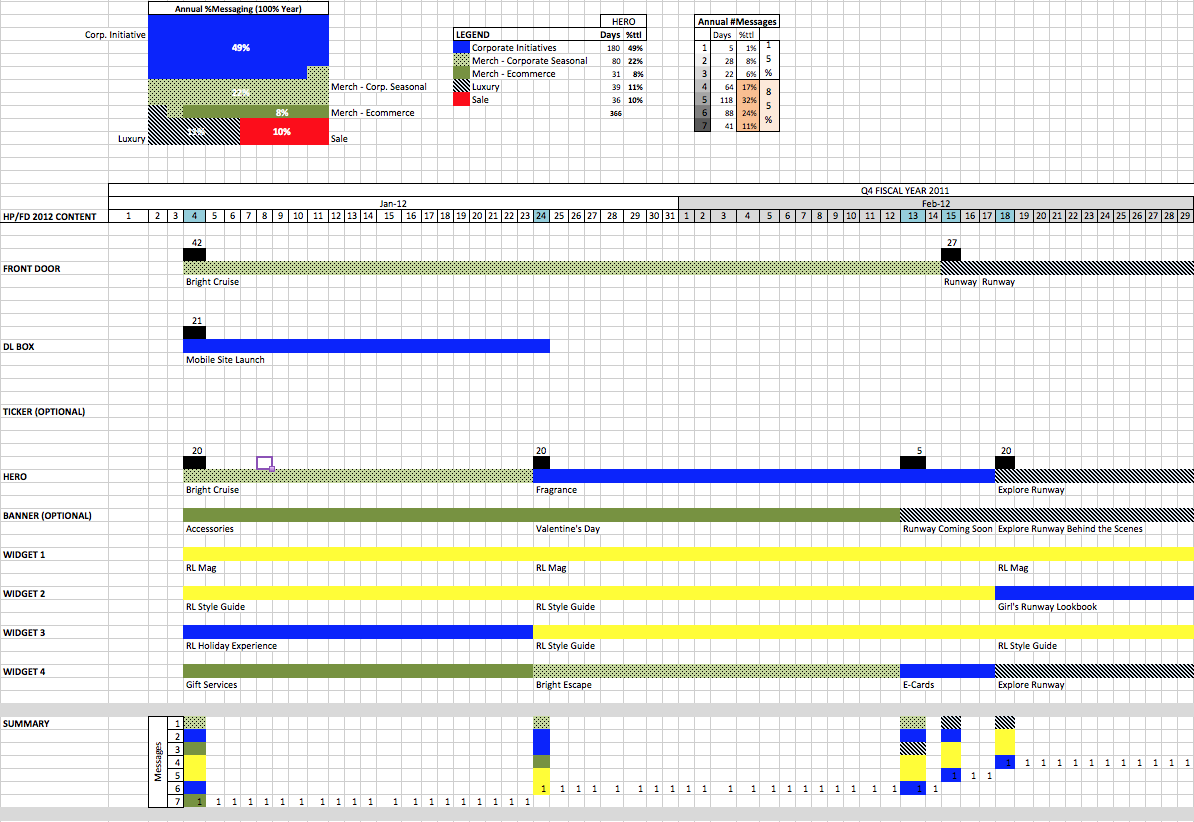This screenshot has height=822, width=1194.
Task: Click the 'Gift Services' label
Action: [212, 685]
